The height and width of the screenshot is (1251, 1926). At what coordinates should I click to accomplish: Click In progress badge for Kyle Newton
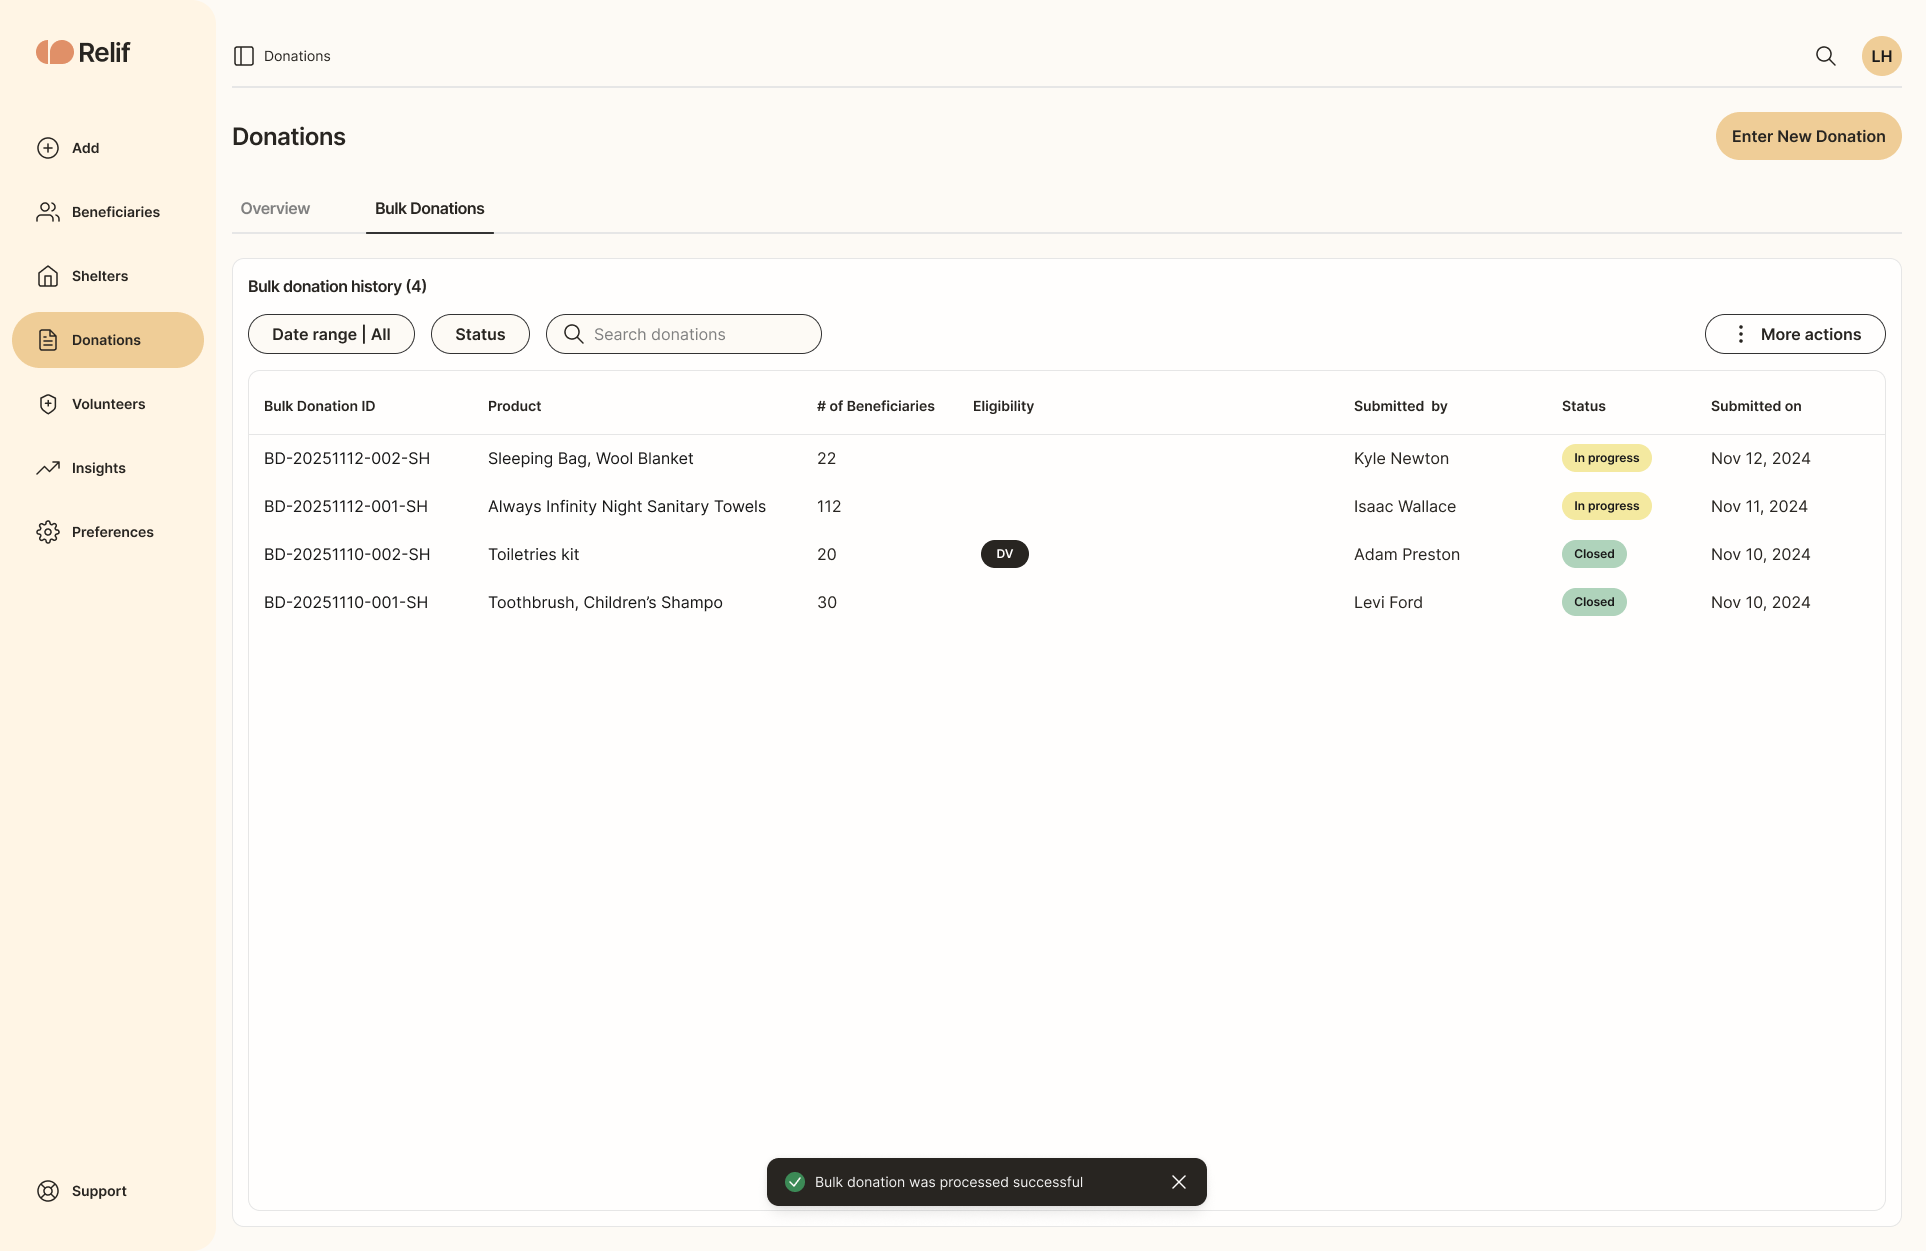(x=1606, y=458)
